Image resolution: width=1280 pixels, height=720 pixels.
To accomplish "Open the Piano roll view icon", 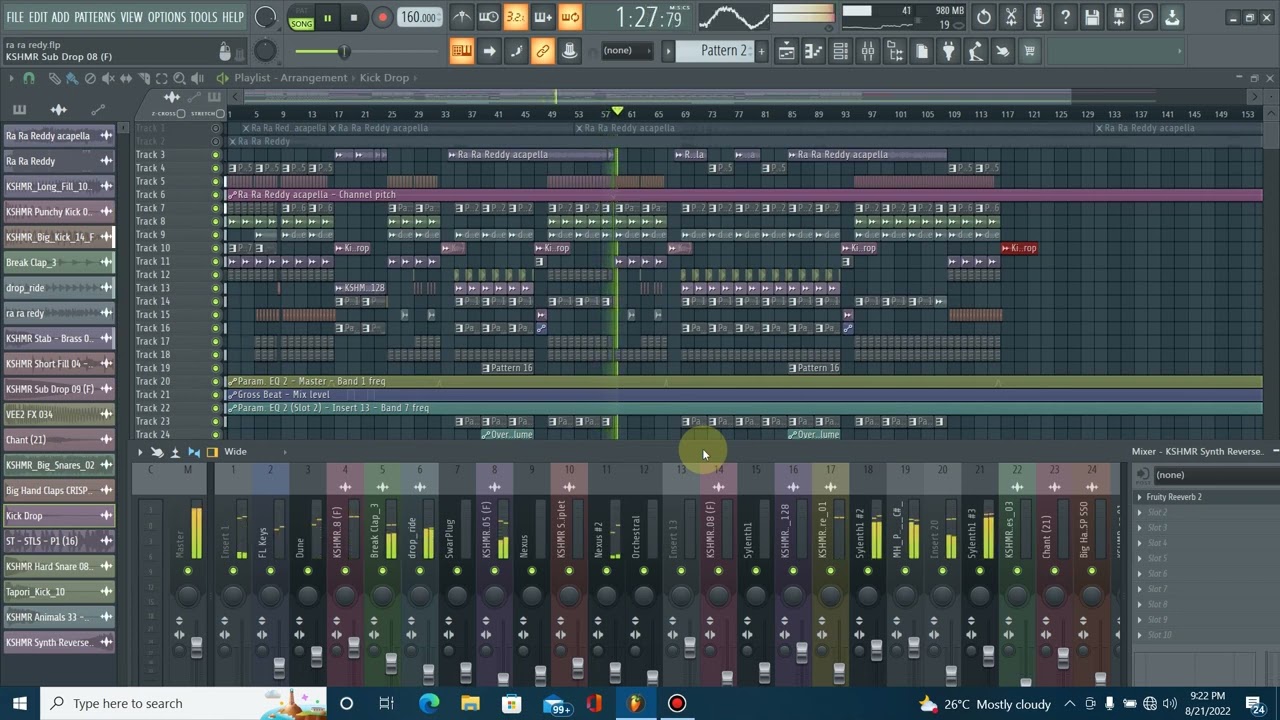I will pyautogui.click(x=814, y=51).
